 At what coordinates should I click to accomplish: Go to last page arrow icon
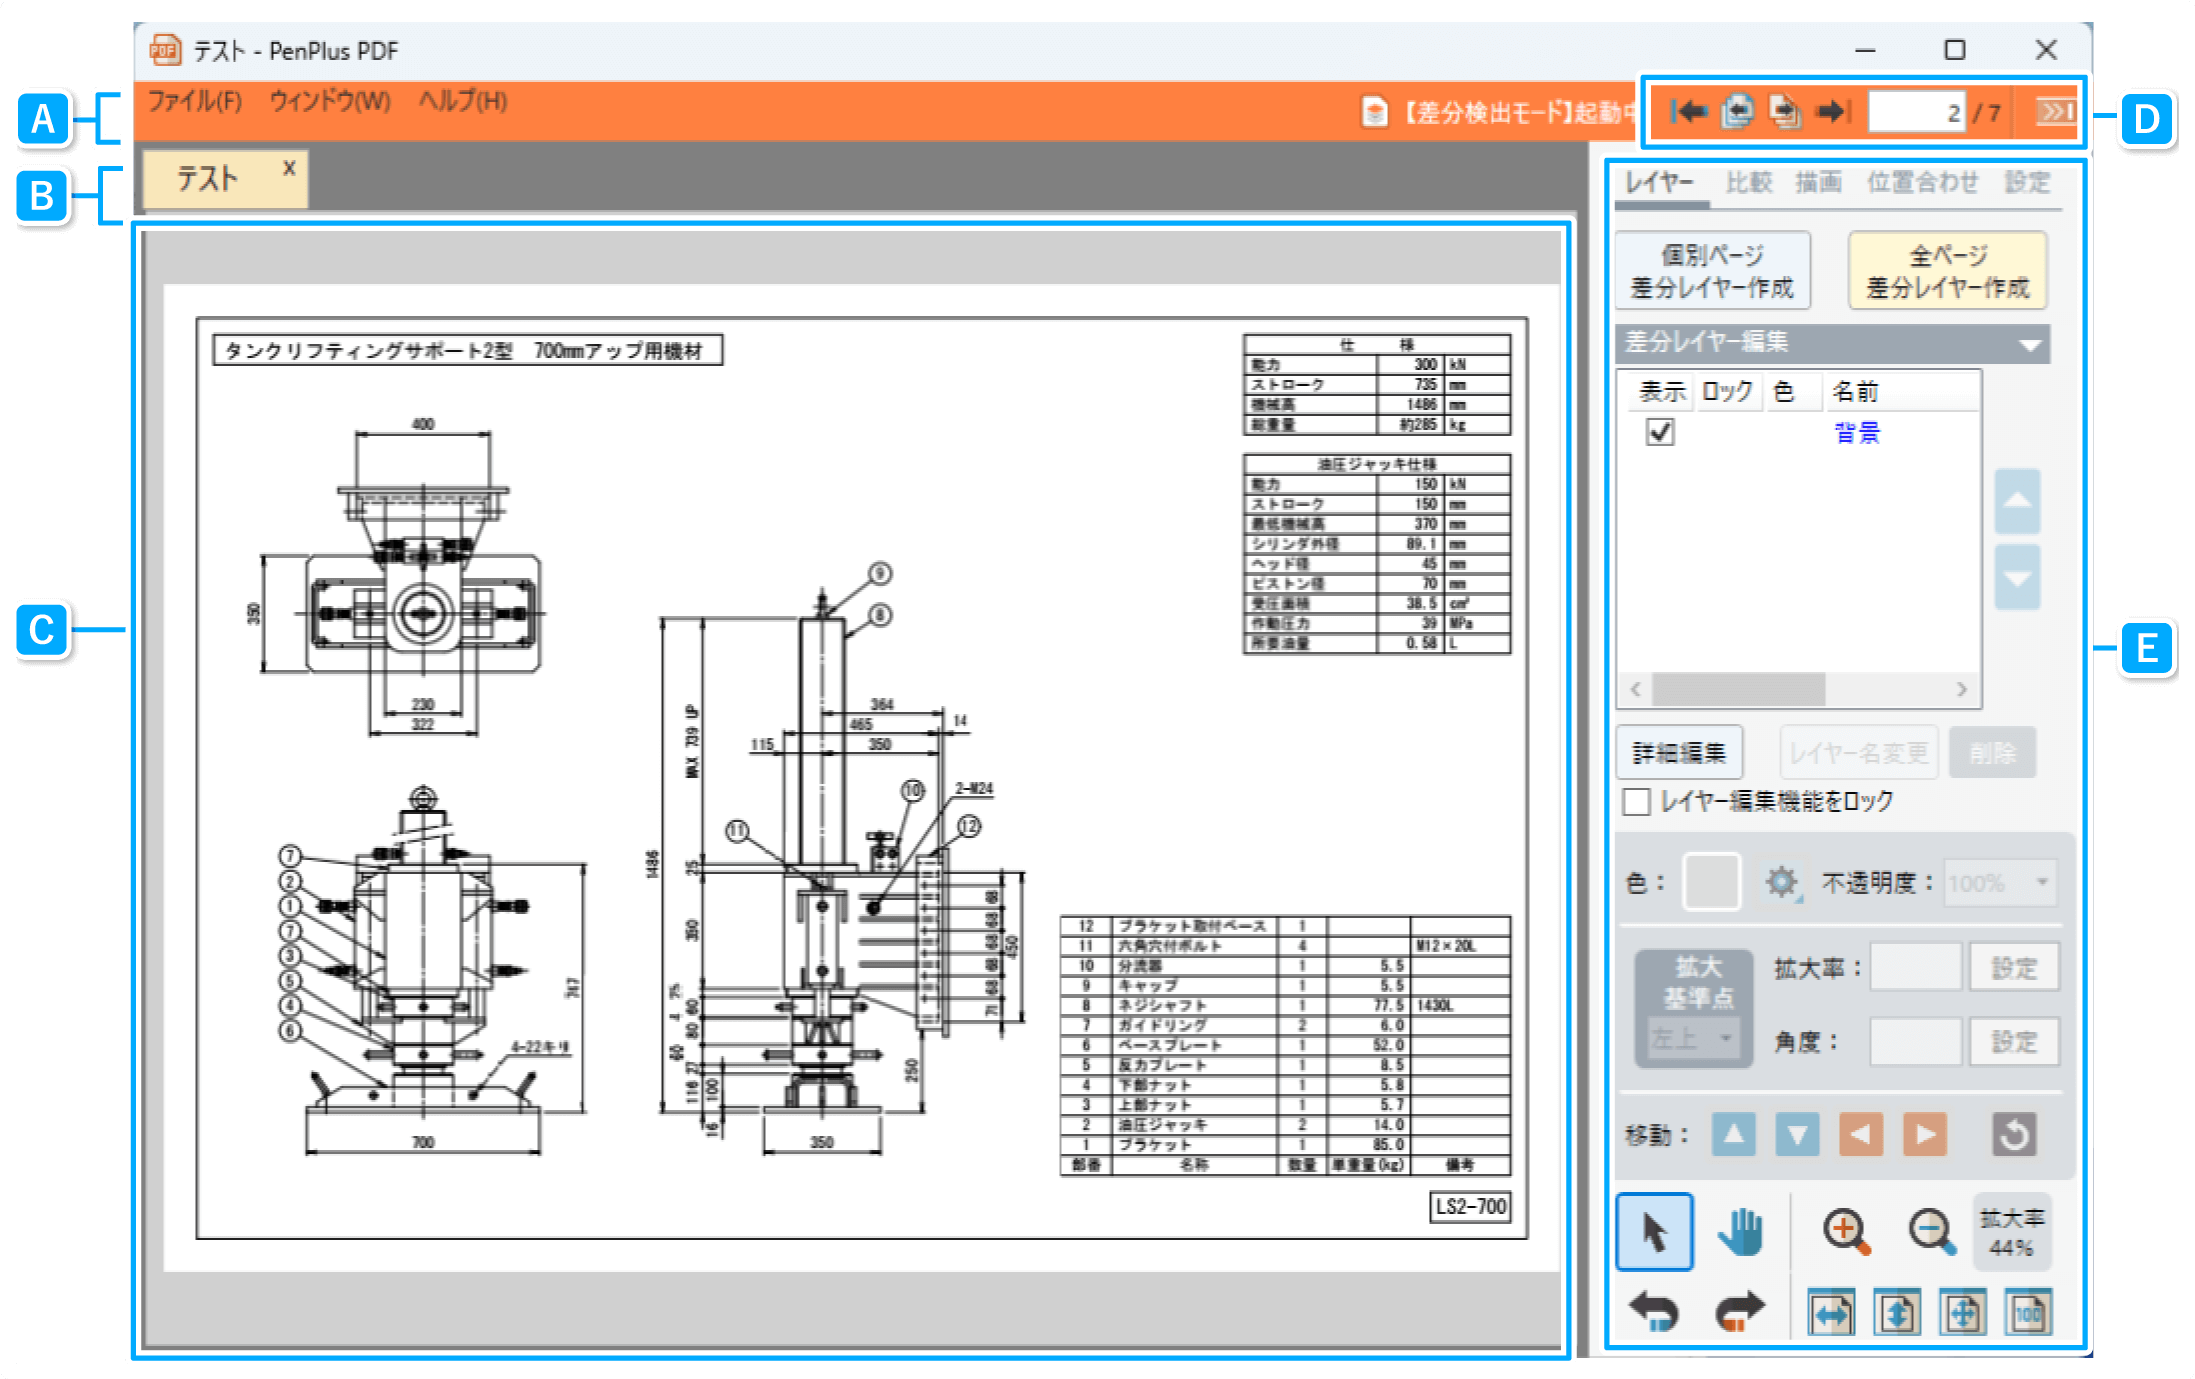point(1835,112)
